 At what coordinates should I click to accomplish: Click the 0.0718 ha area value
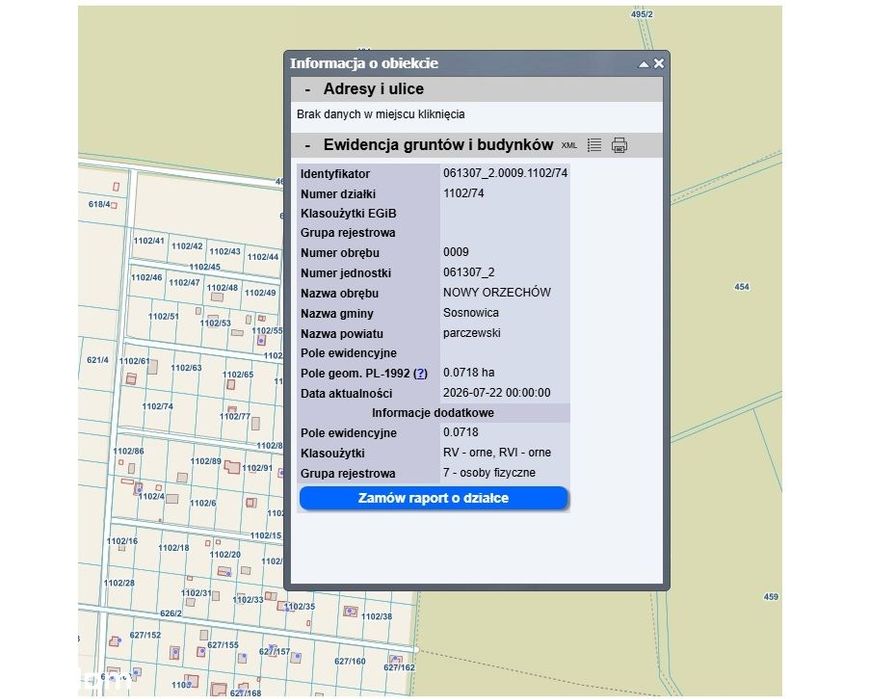[468, 373]
